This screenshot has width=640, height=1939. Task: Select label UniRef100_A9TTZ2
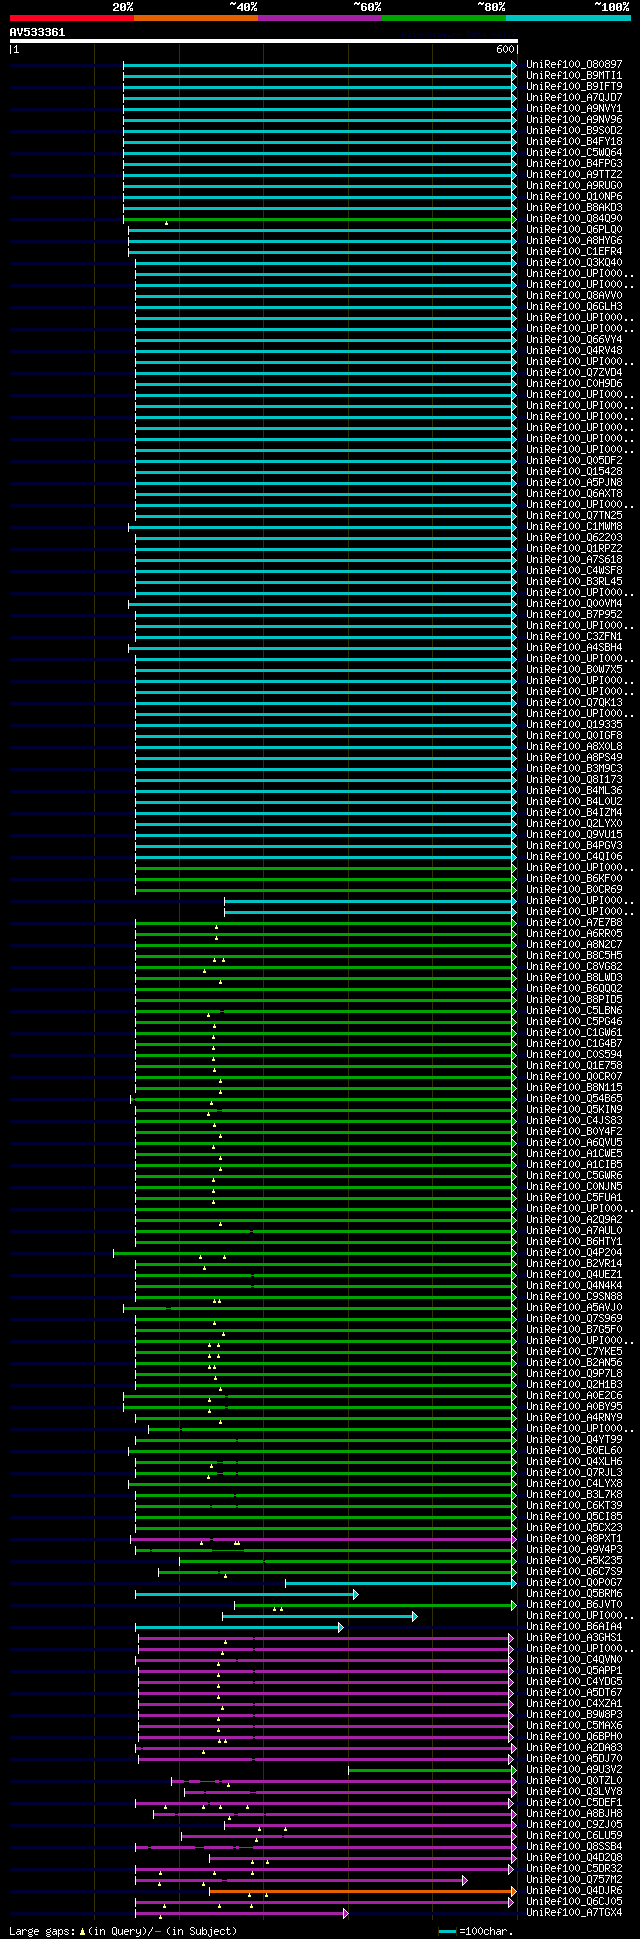click(x=574, y=175)
